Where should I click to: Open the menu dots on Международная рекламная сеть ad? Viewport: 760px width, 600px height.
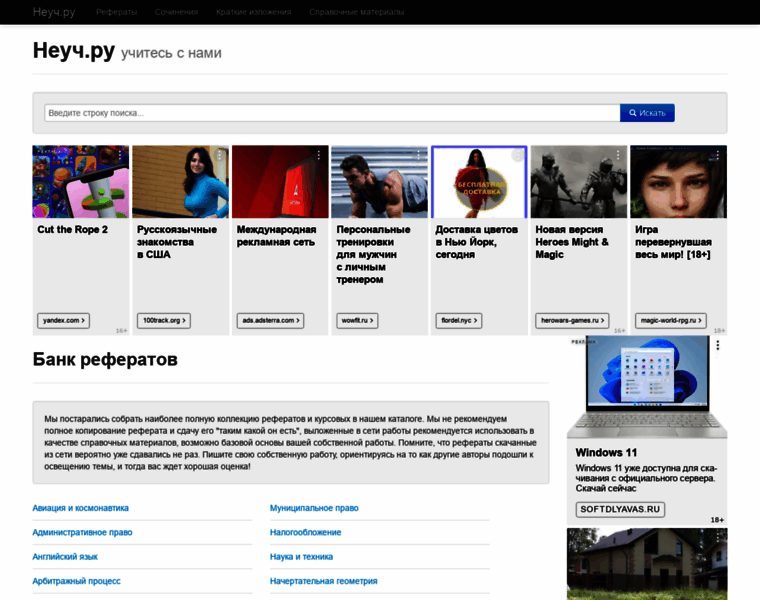click(319, 155)
